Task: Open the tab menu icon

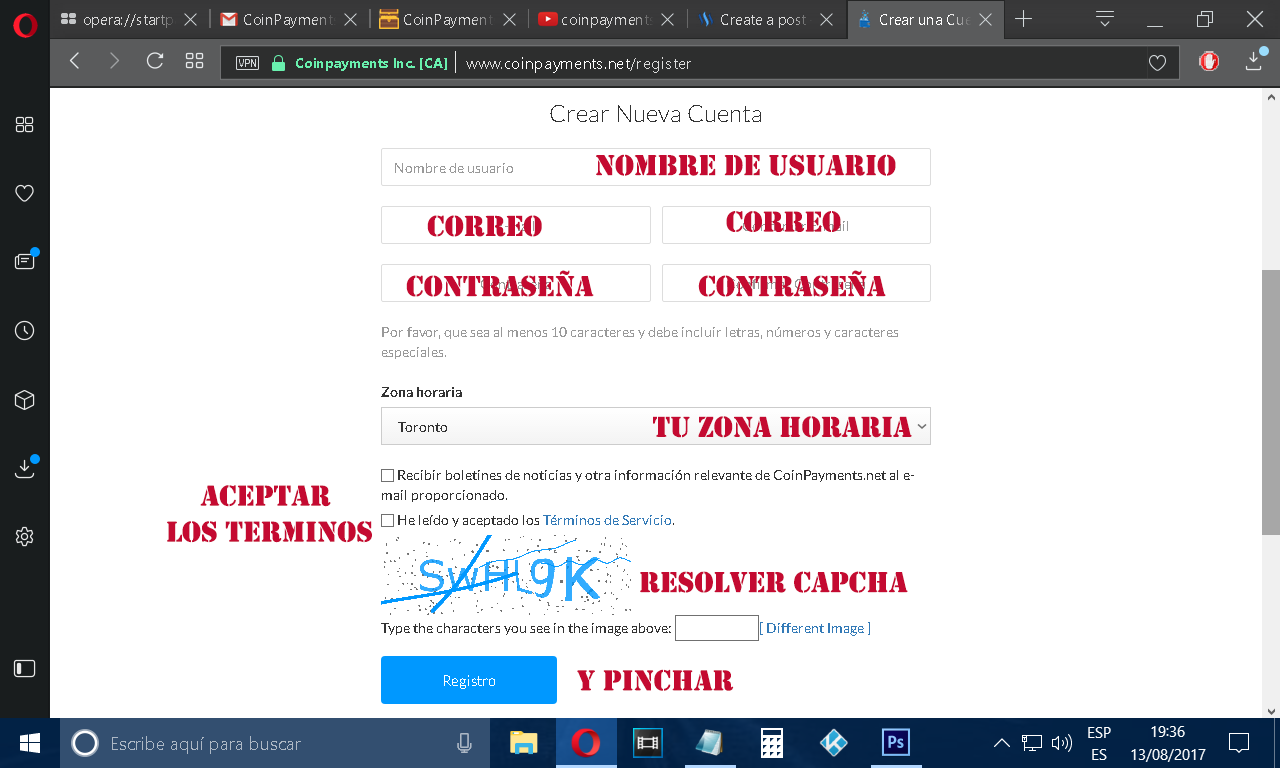Action: [1104, 19]
